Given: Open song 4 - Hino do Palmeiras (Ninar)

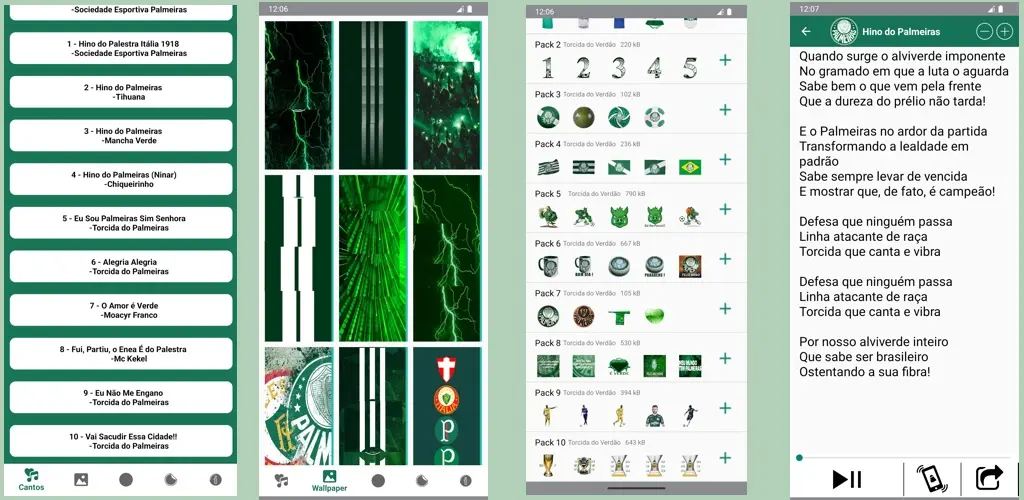Looking at the screenshot, I should tap(121, 180).
